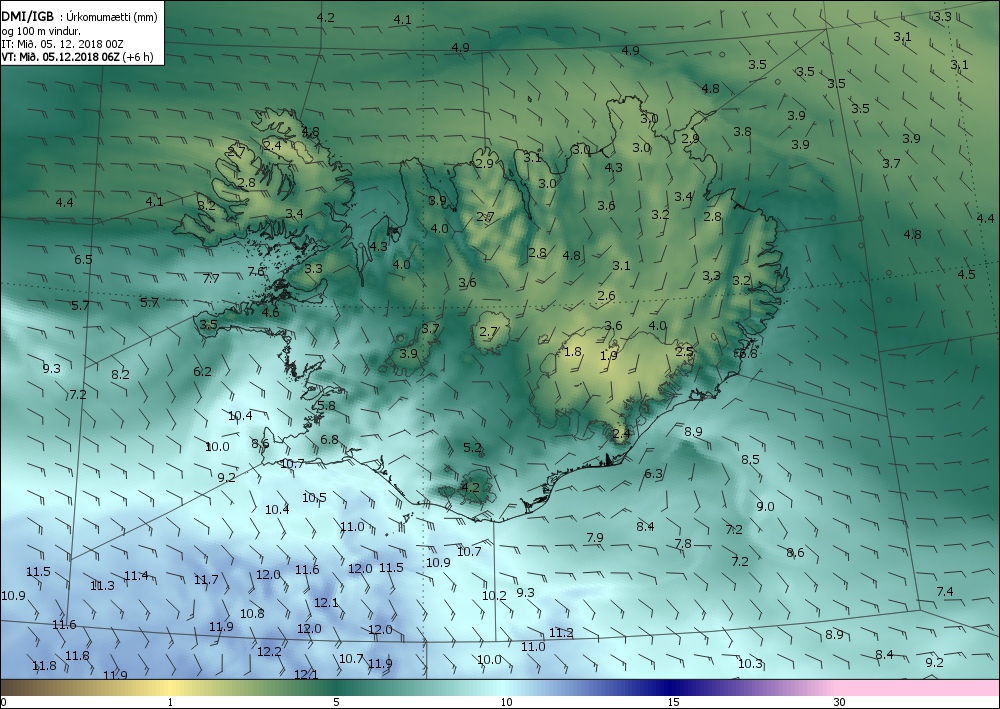Click the 6.2 value on the map
This screenshot has height=709, width=1000.
point(202,371)
